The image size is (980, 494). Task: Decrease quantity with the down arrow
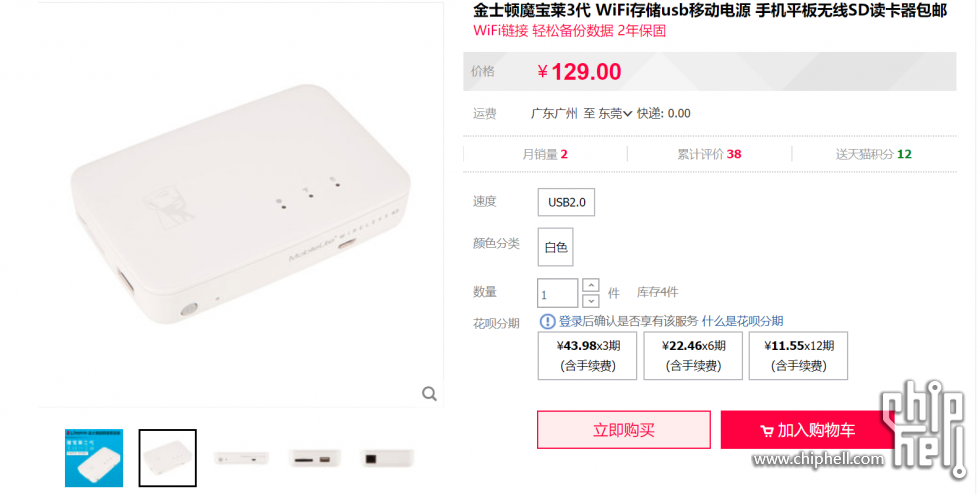(x=591, y=301)
